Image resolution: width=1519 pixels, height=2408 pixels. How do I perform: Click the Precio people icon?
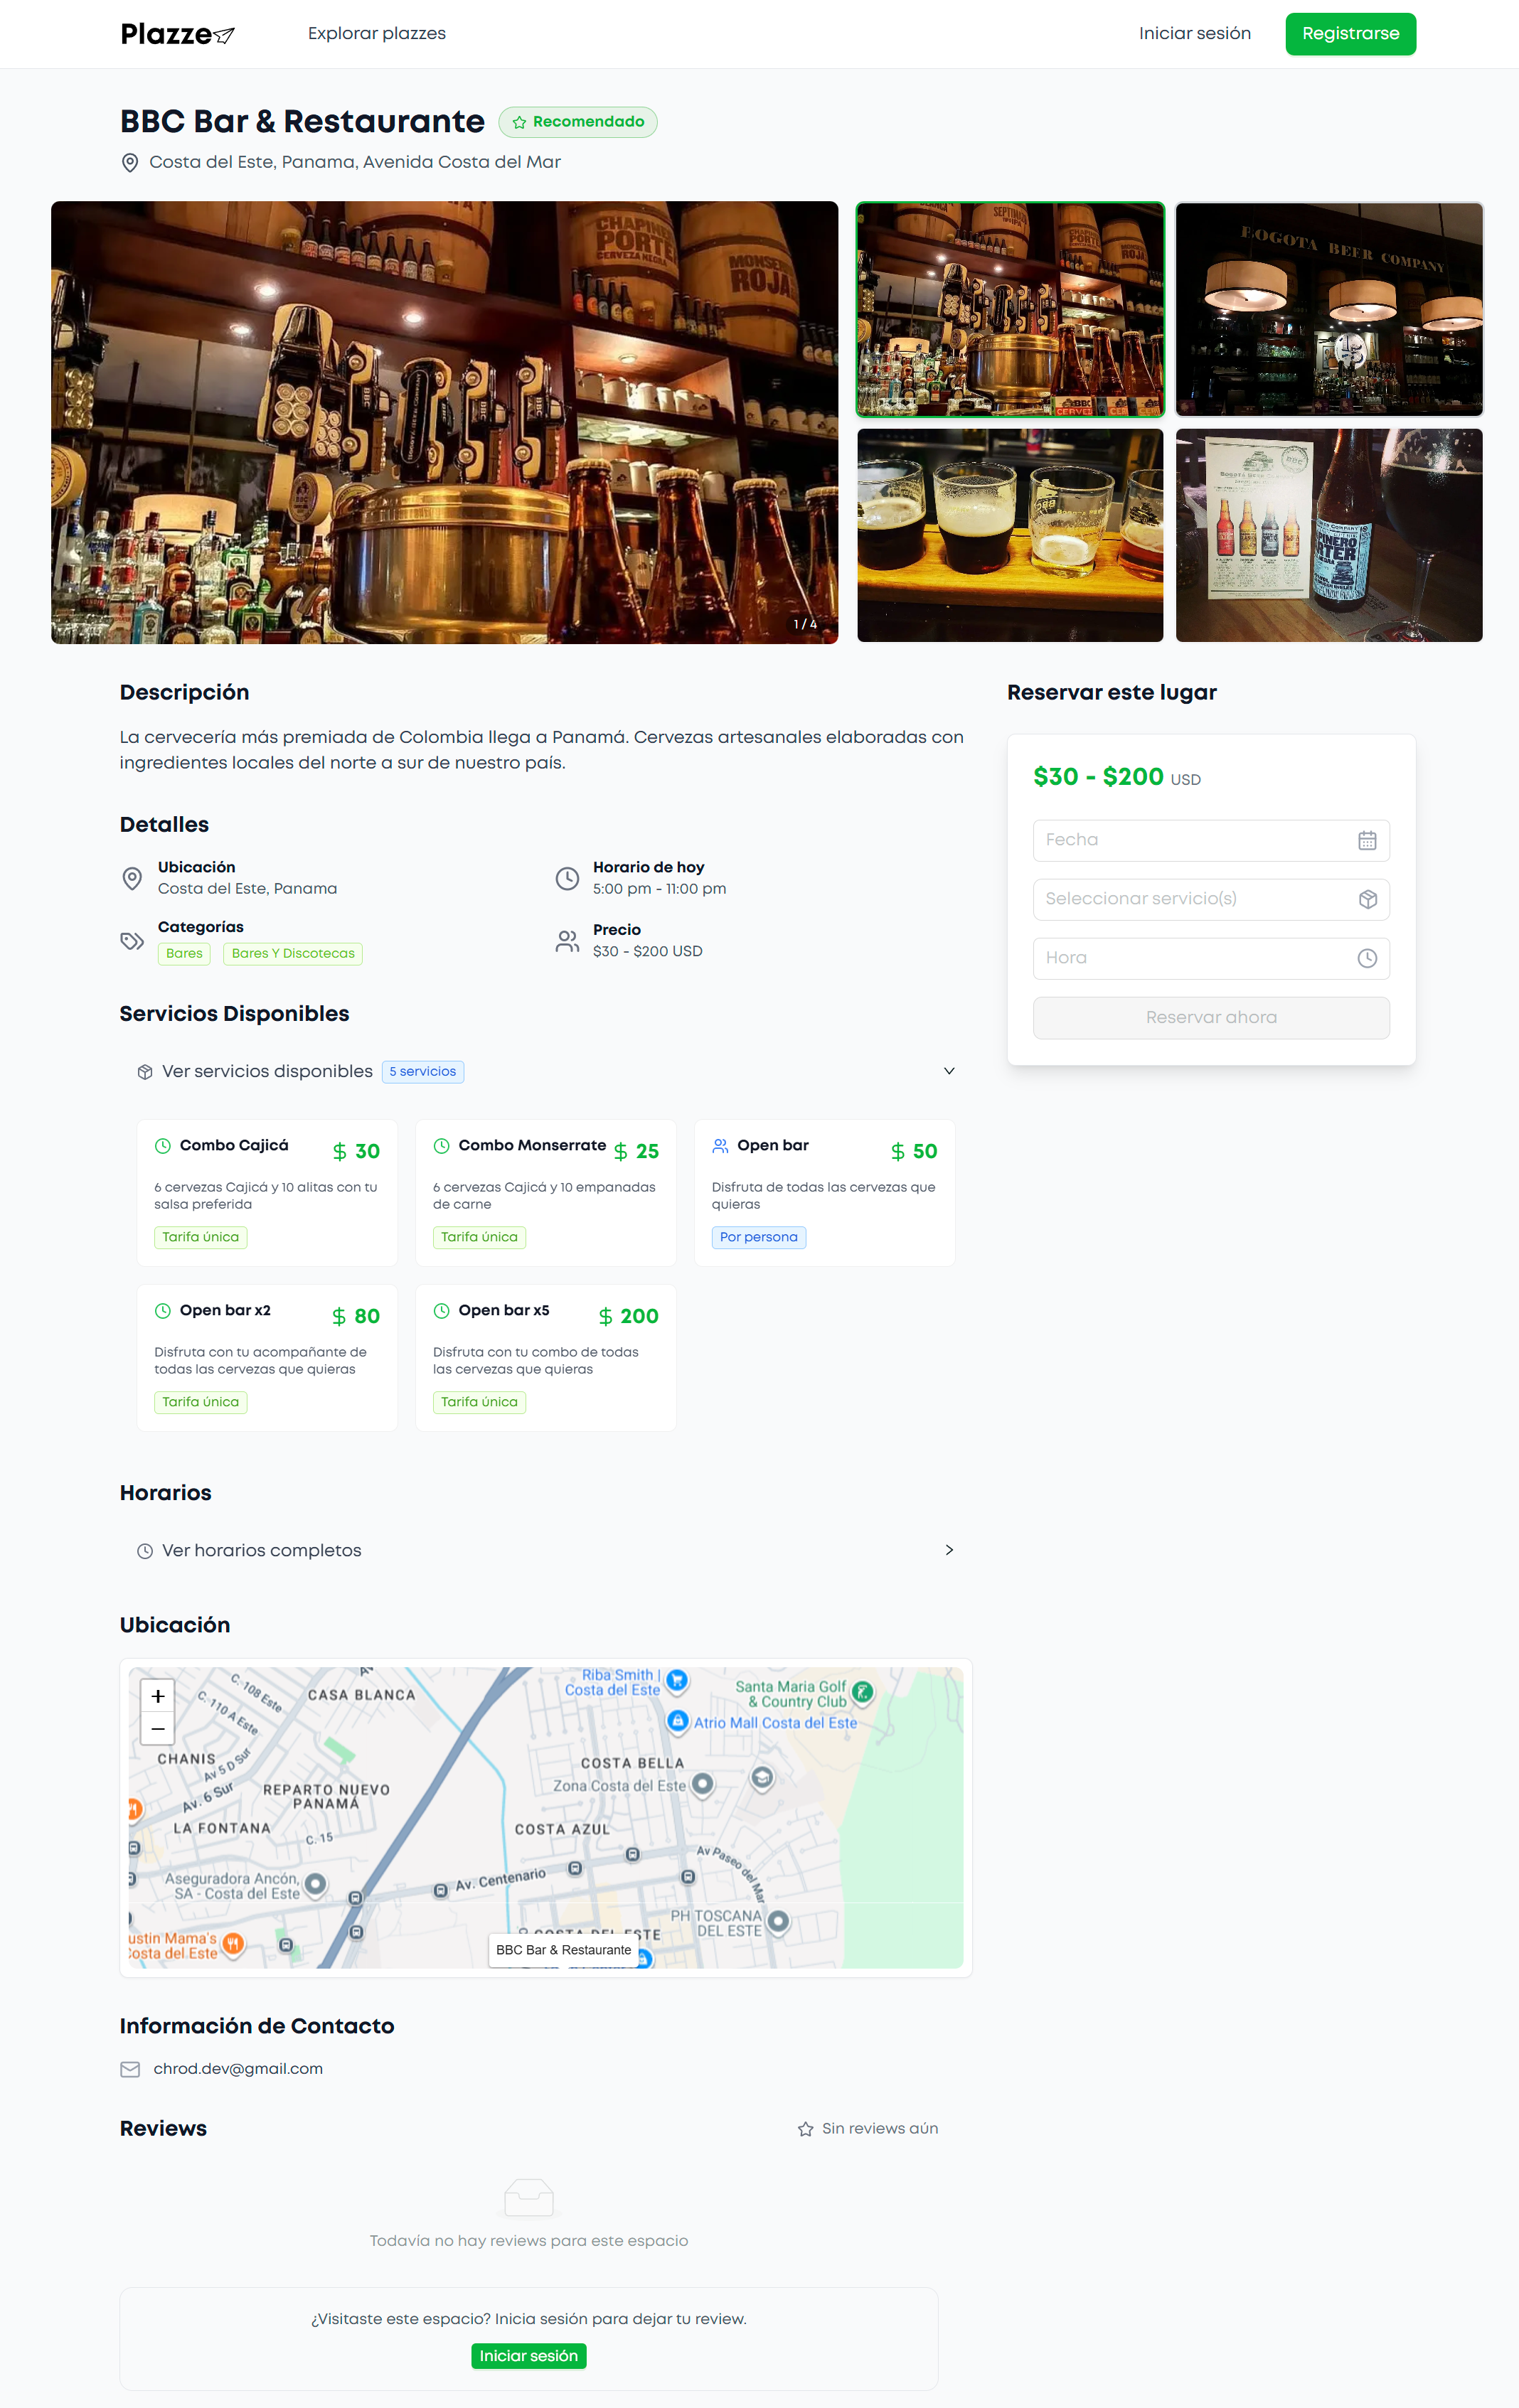pyautogui.click(x=567, y=941)
